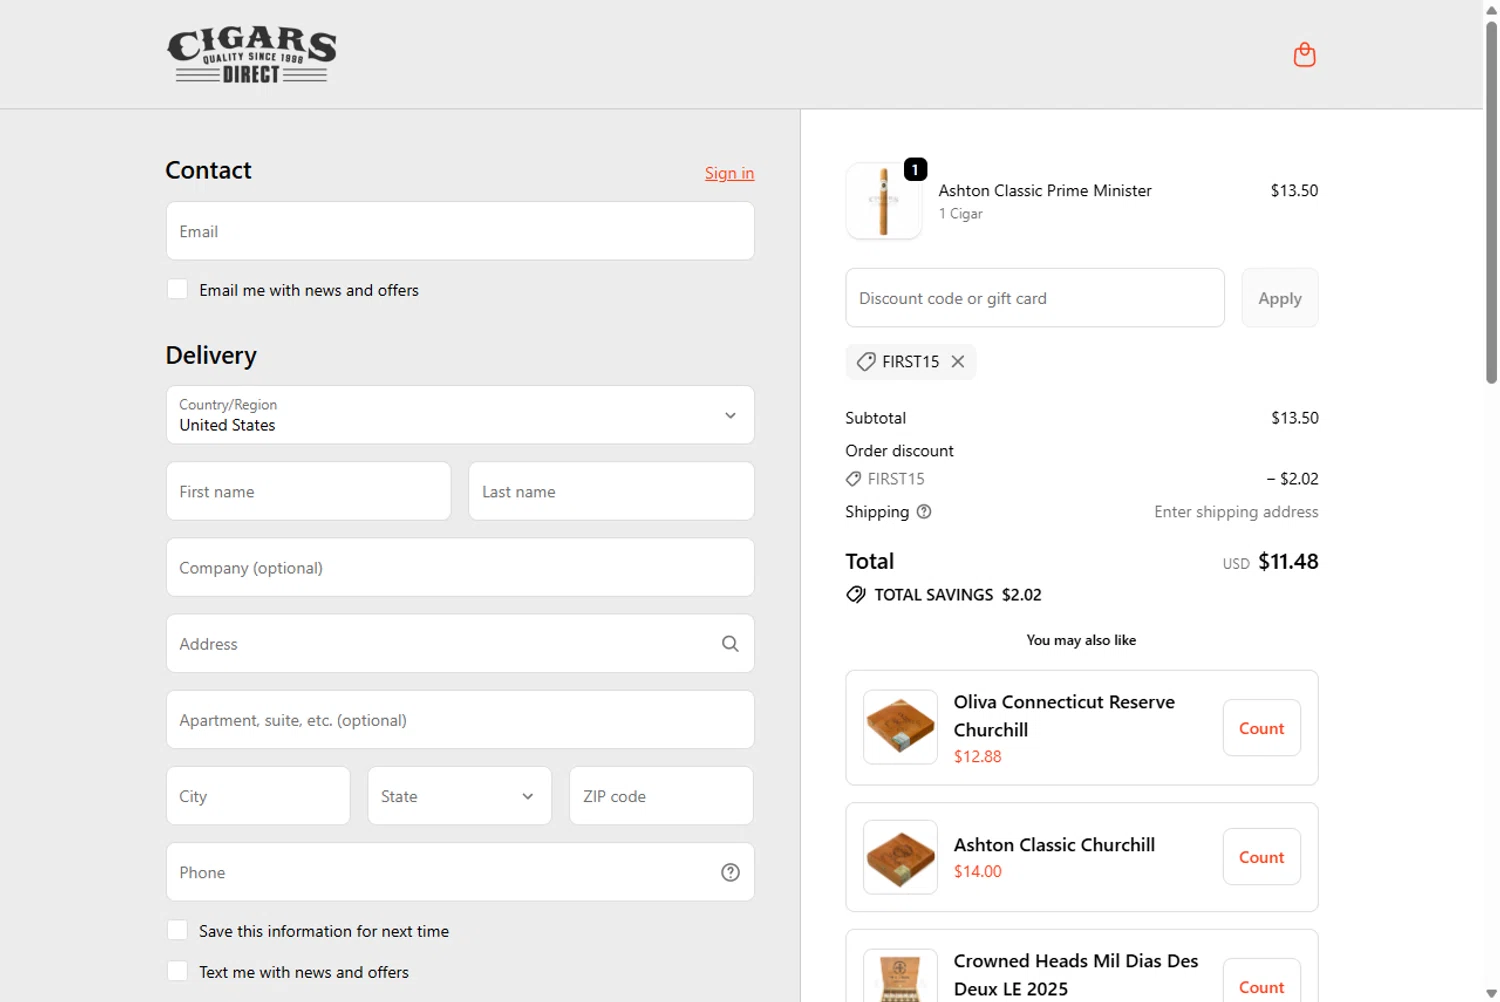
Task: Click the Last name field
Action: point(611,491)
